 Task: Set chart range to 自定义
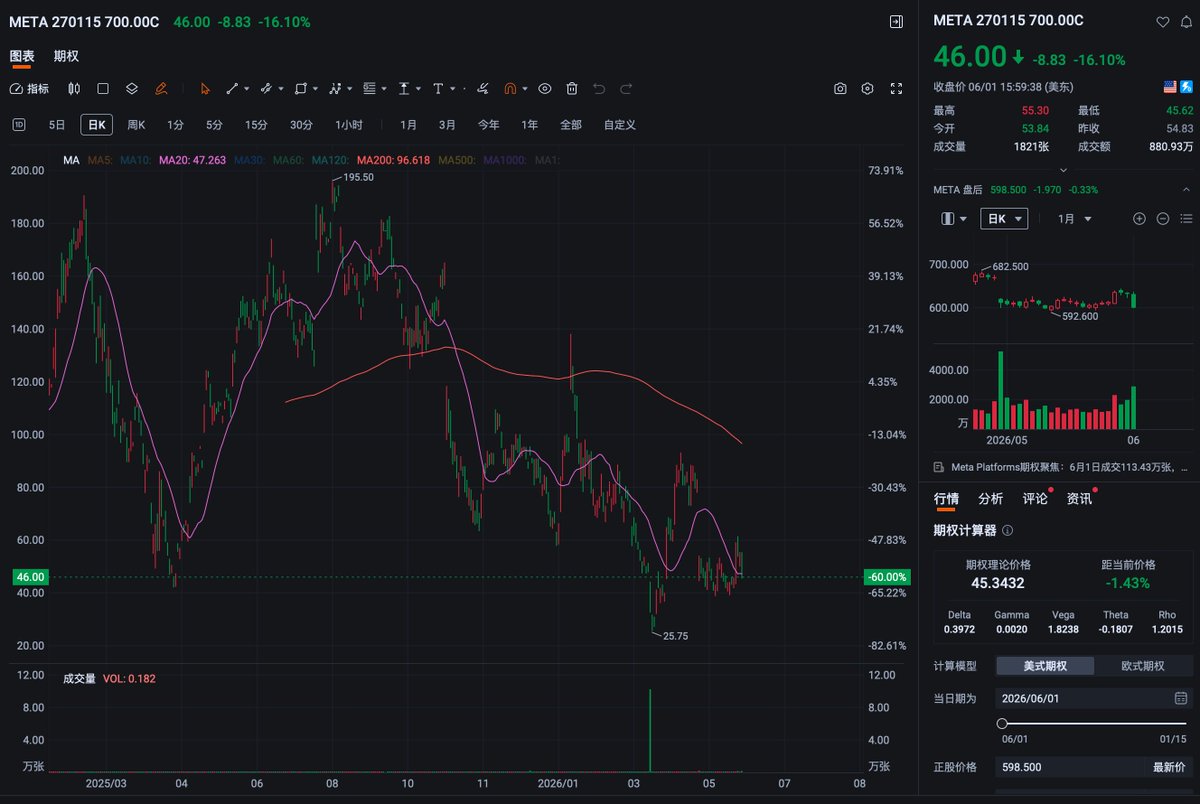[619, 125]
